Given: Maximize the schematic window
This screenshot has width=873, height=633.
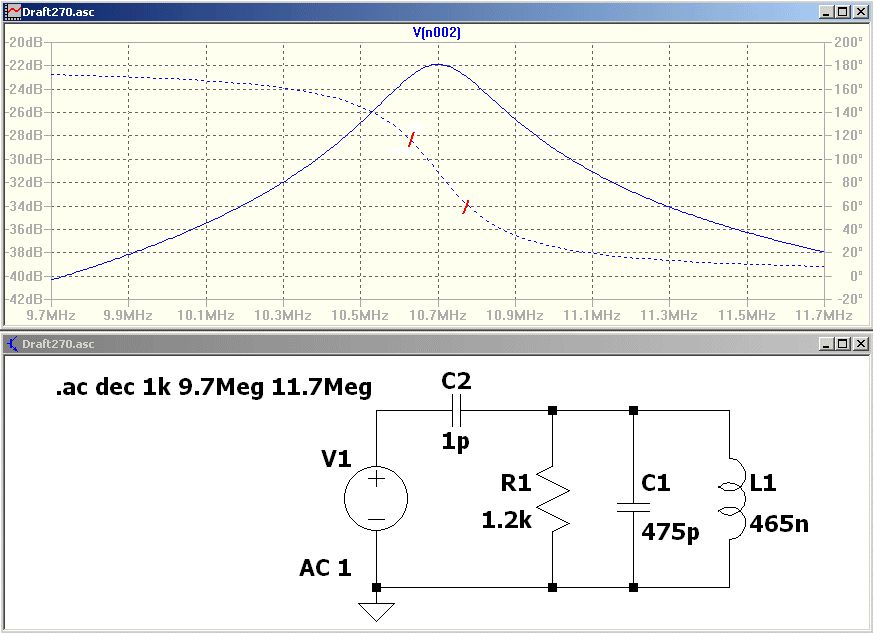Looking at the screenshot, I should click(843, 344).
